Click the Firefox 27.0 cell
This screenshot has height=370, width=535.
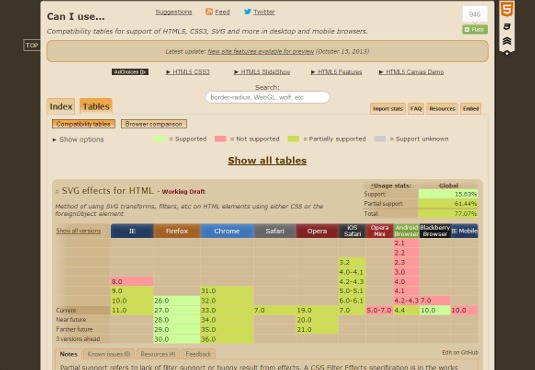point(177,310)
